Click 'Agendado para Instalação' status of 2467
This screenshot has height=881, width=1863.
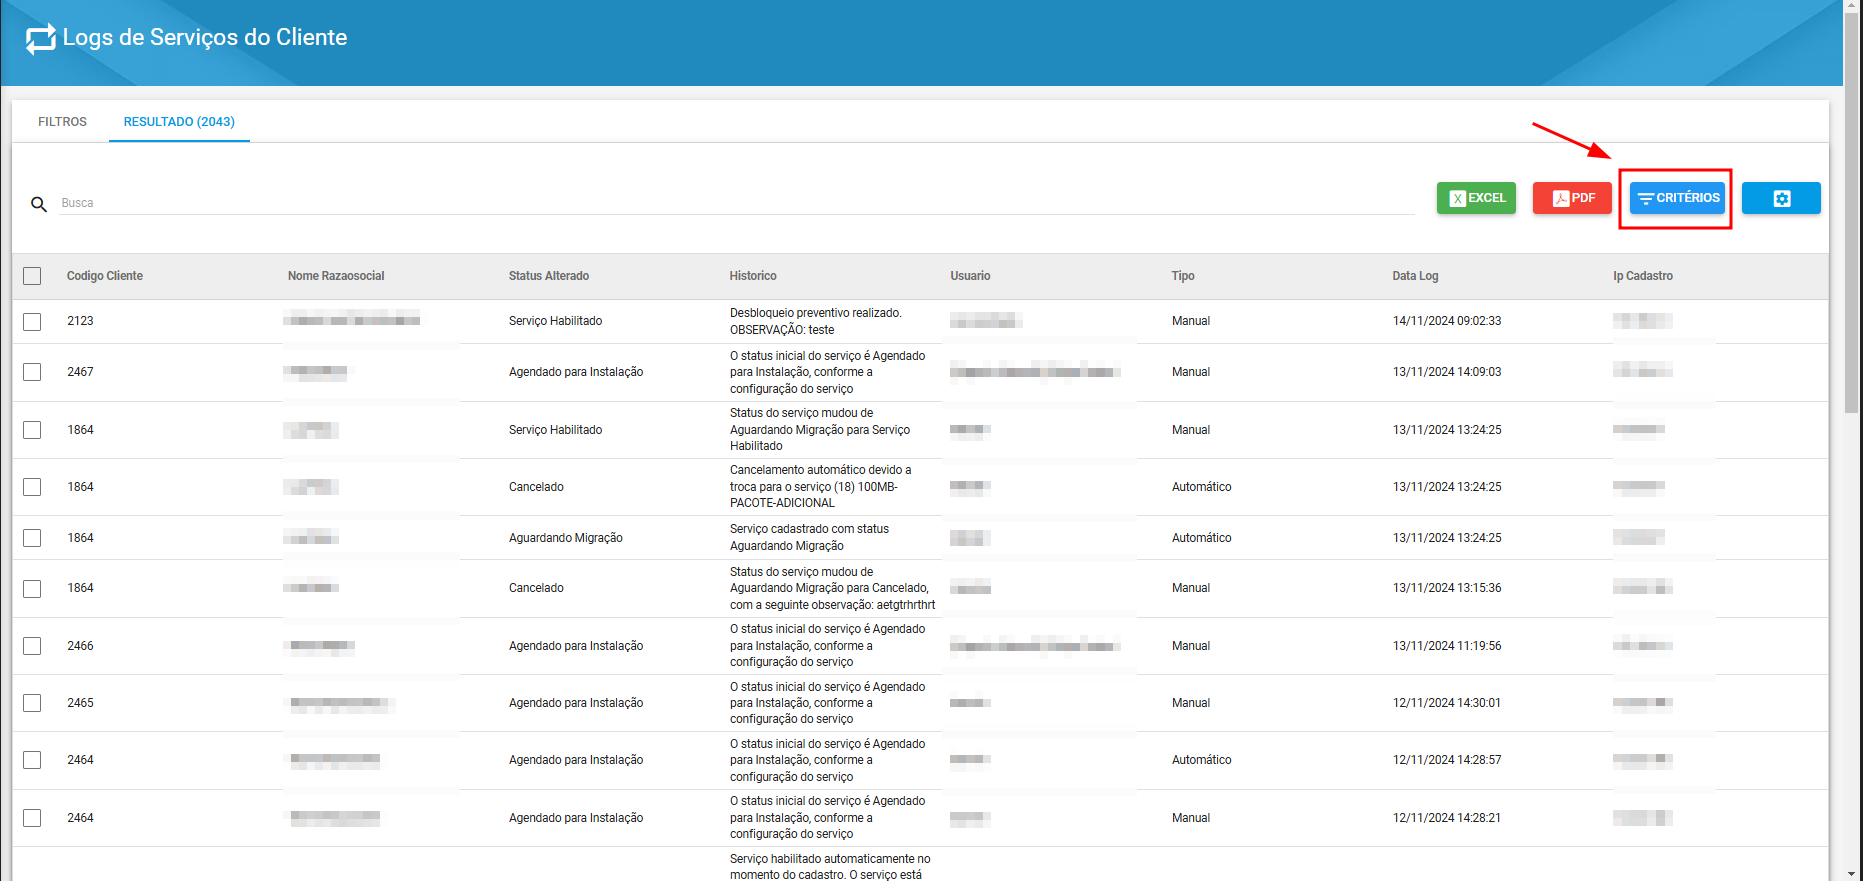(x=576, y=372)
